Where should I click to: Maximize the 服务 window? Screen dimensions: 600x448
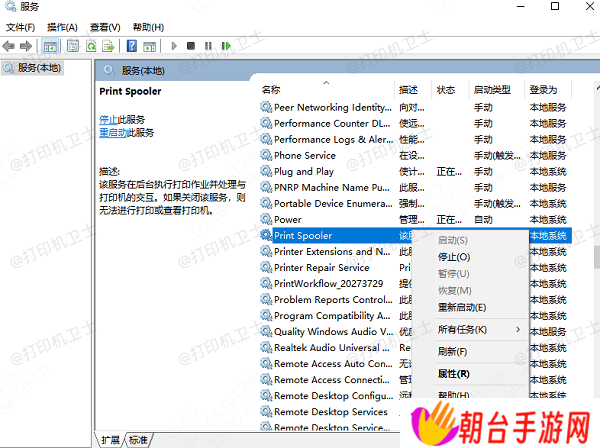pyautogui.click(x=555, y=6)
